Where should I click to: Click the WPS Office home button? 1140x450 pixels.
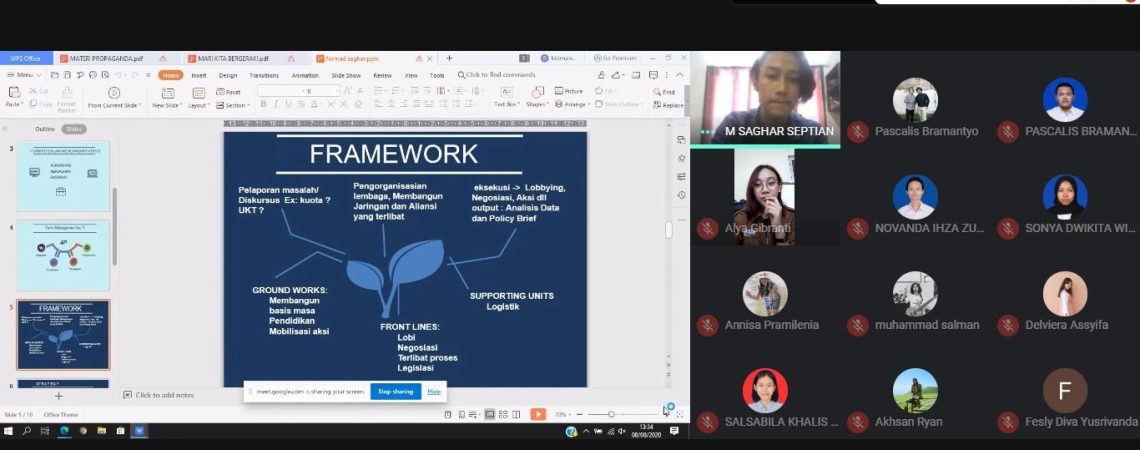pos(26,58)
